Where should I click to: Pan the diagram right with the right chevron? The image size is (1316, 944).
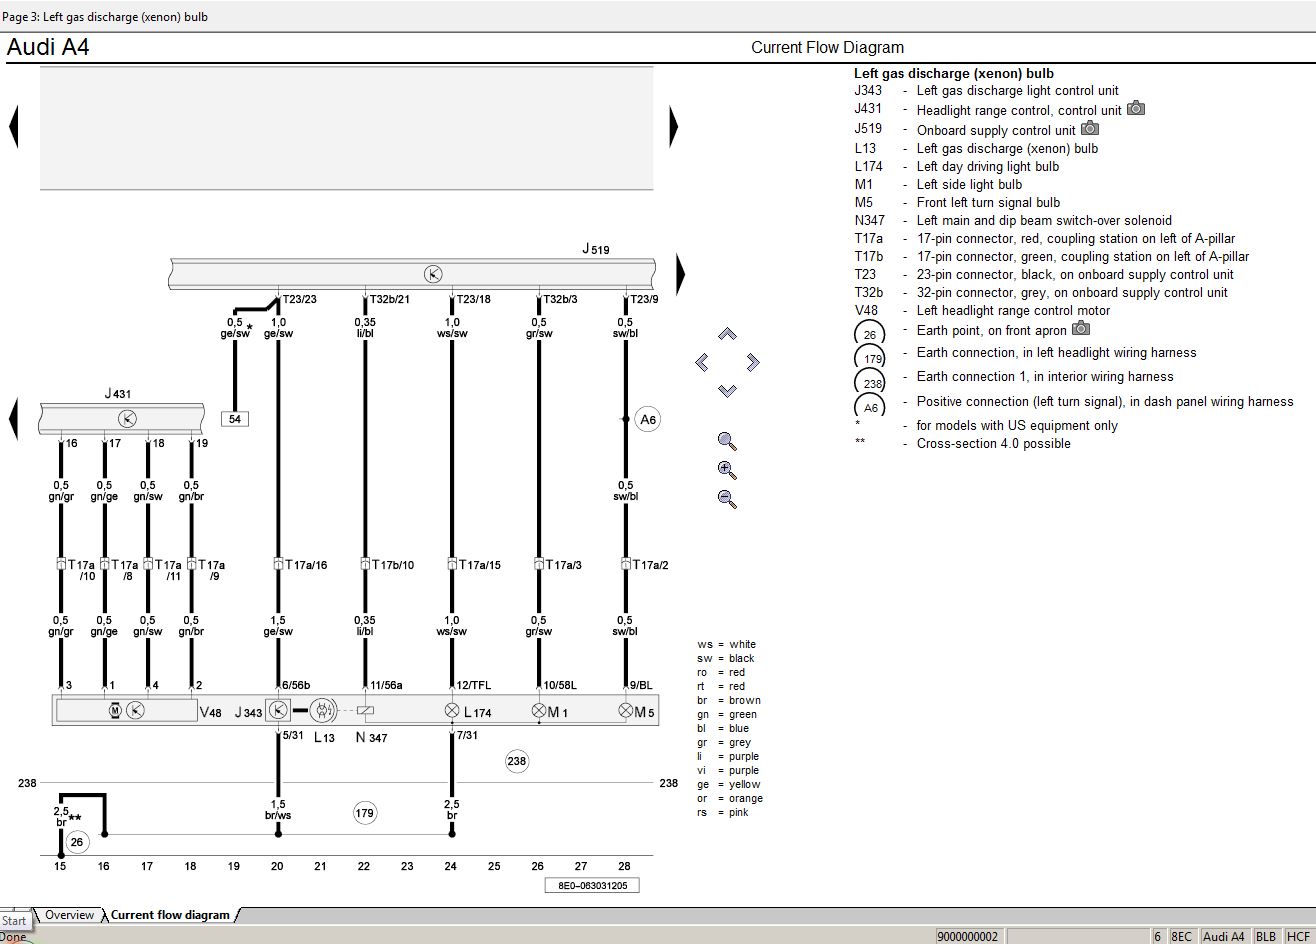753,362
